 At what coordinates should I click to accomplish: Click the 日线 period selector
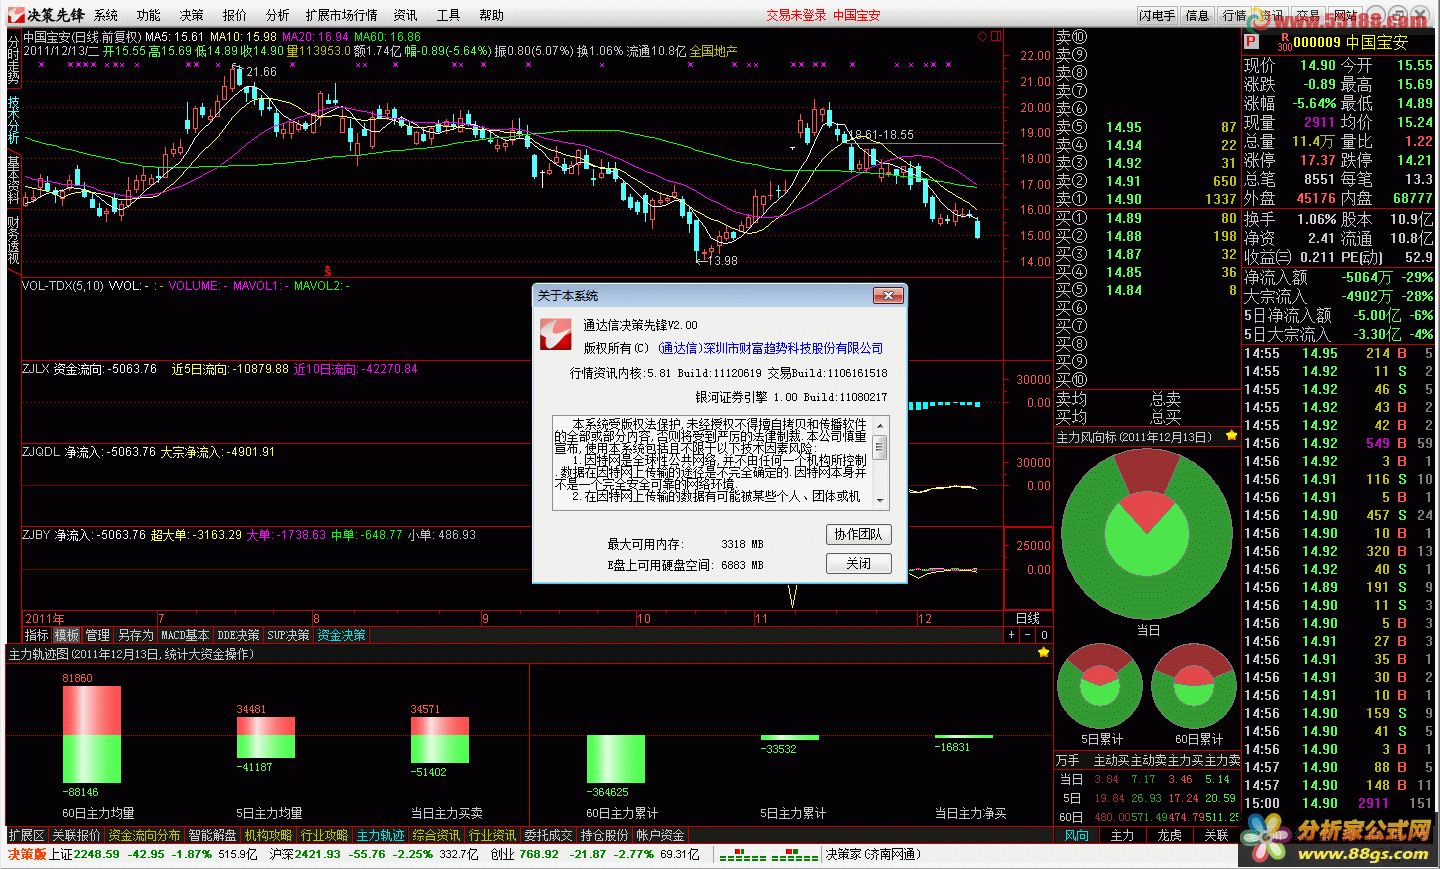click(x=1028, y=618)
